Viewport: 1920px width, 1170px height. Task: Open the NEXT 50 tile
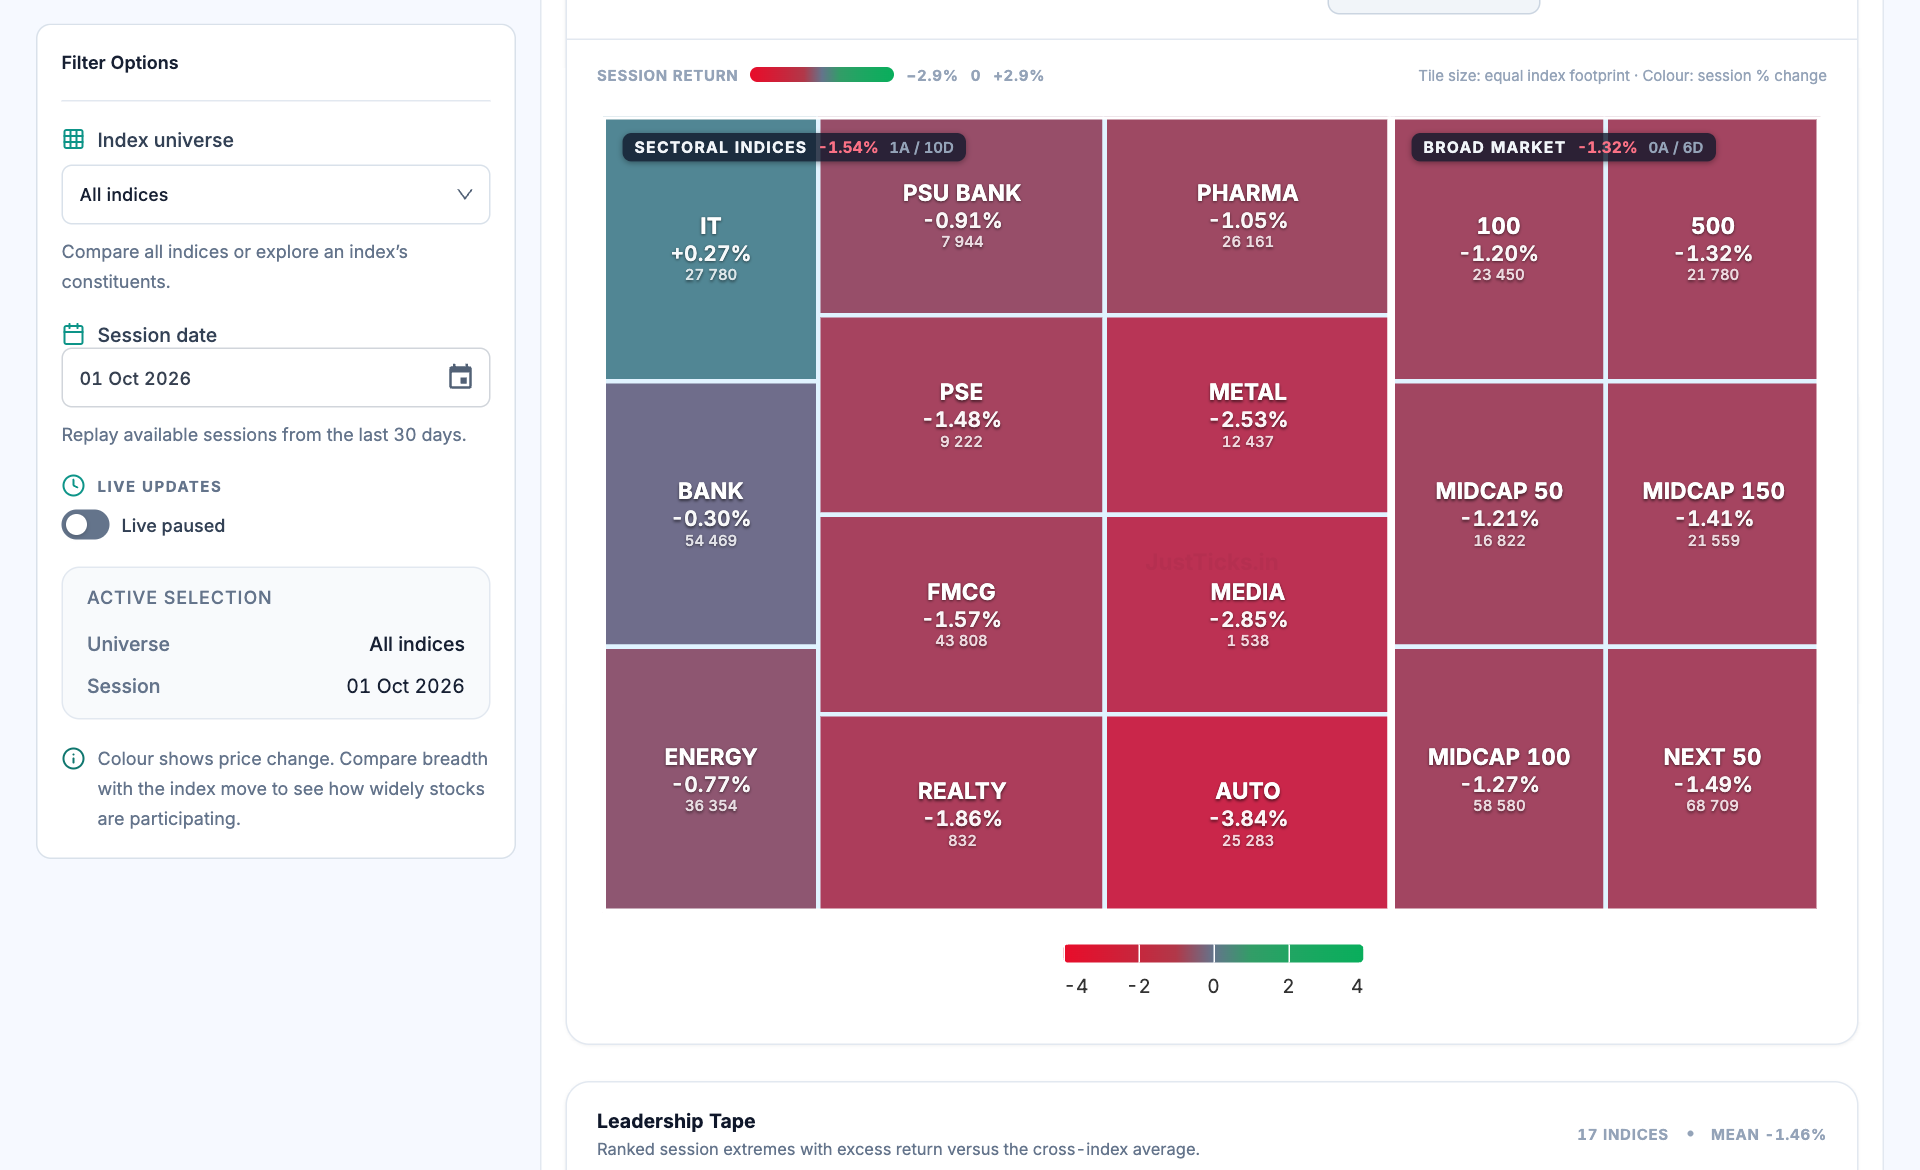[1712, 779]
